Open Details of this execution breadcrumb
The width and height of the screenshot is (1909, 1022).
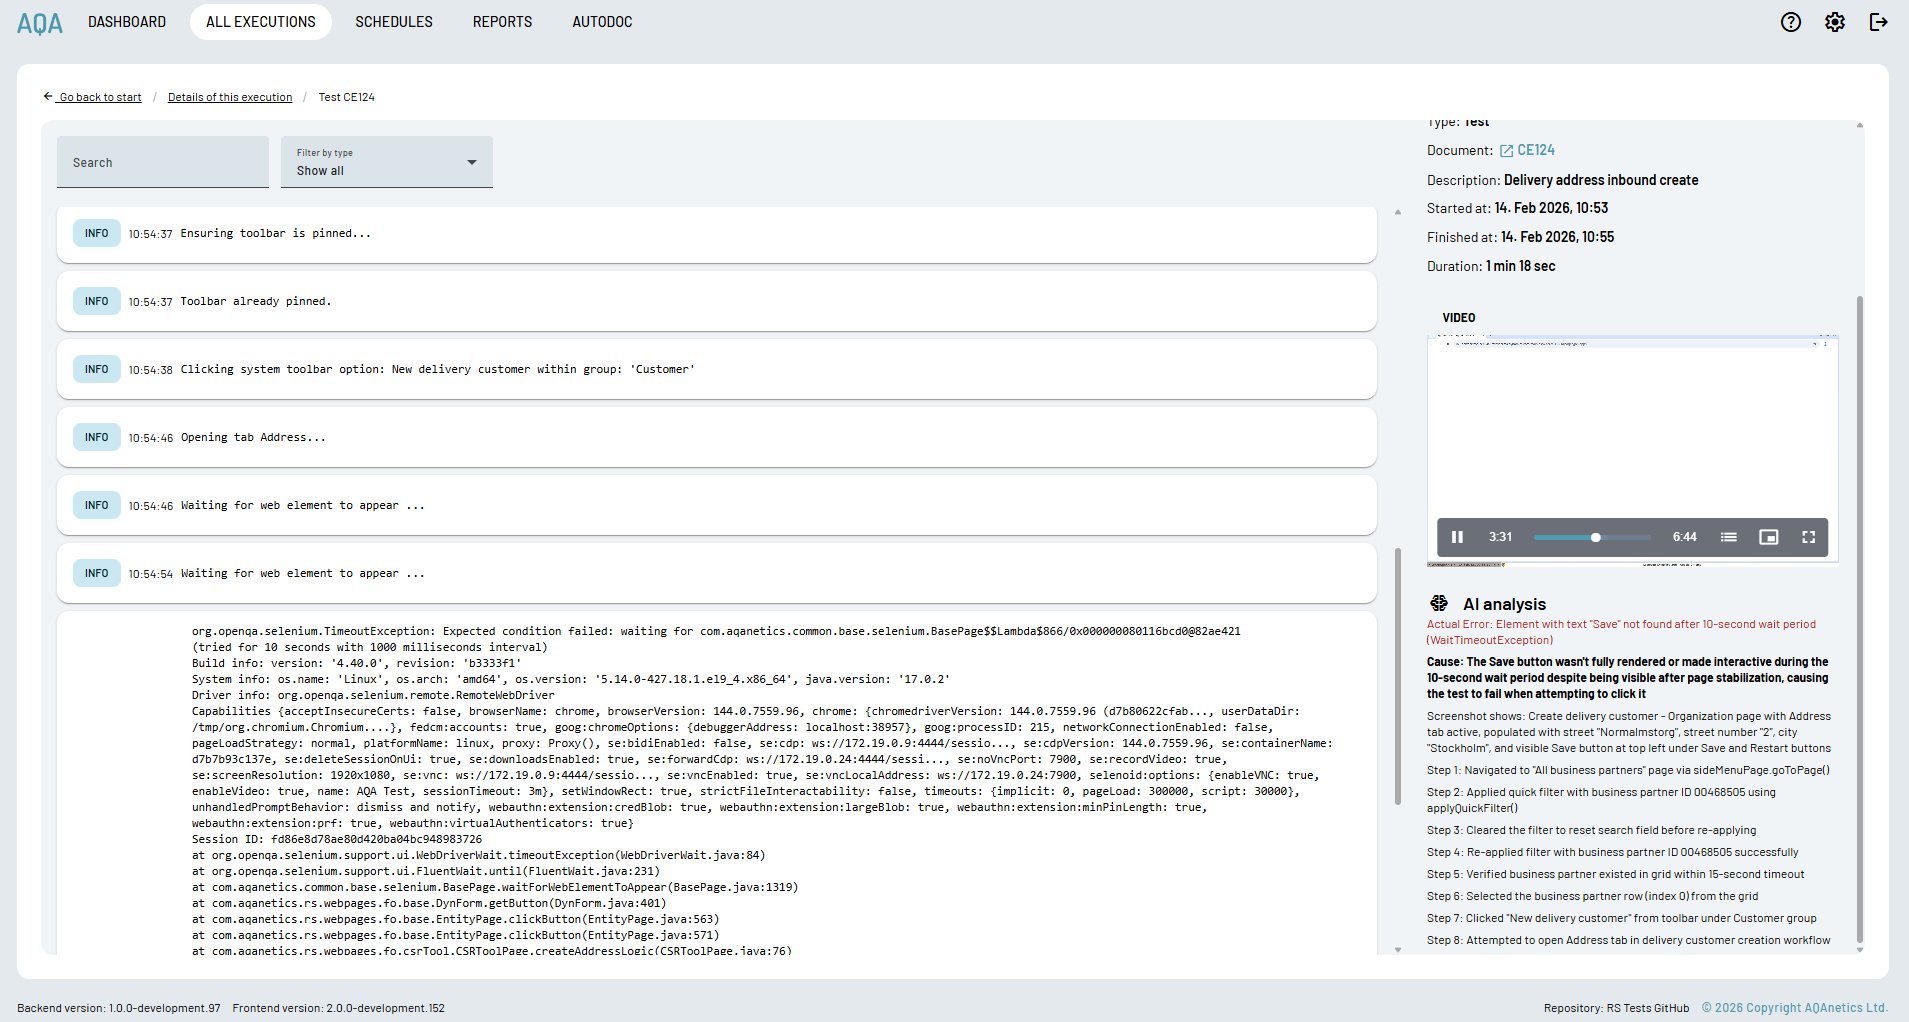[230, 97]
